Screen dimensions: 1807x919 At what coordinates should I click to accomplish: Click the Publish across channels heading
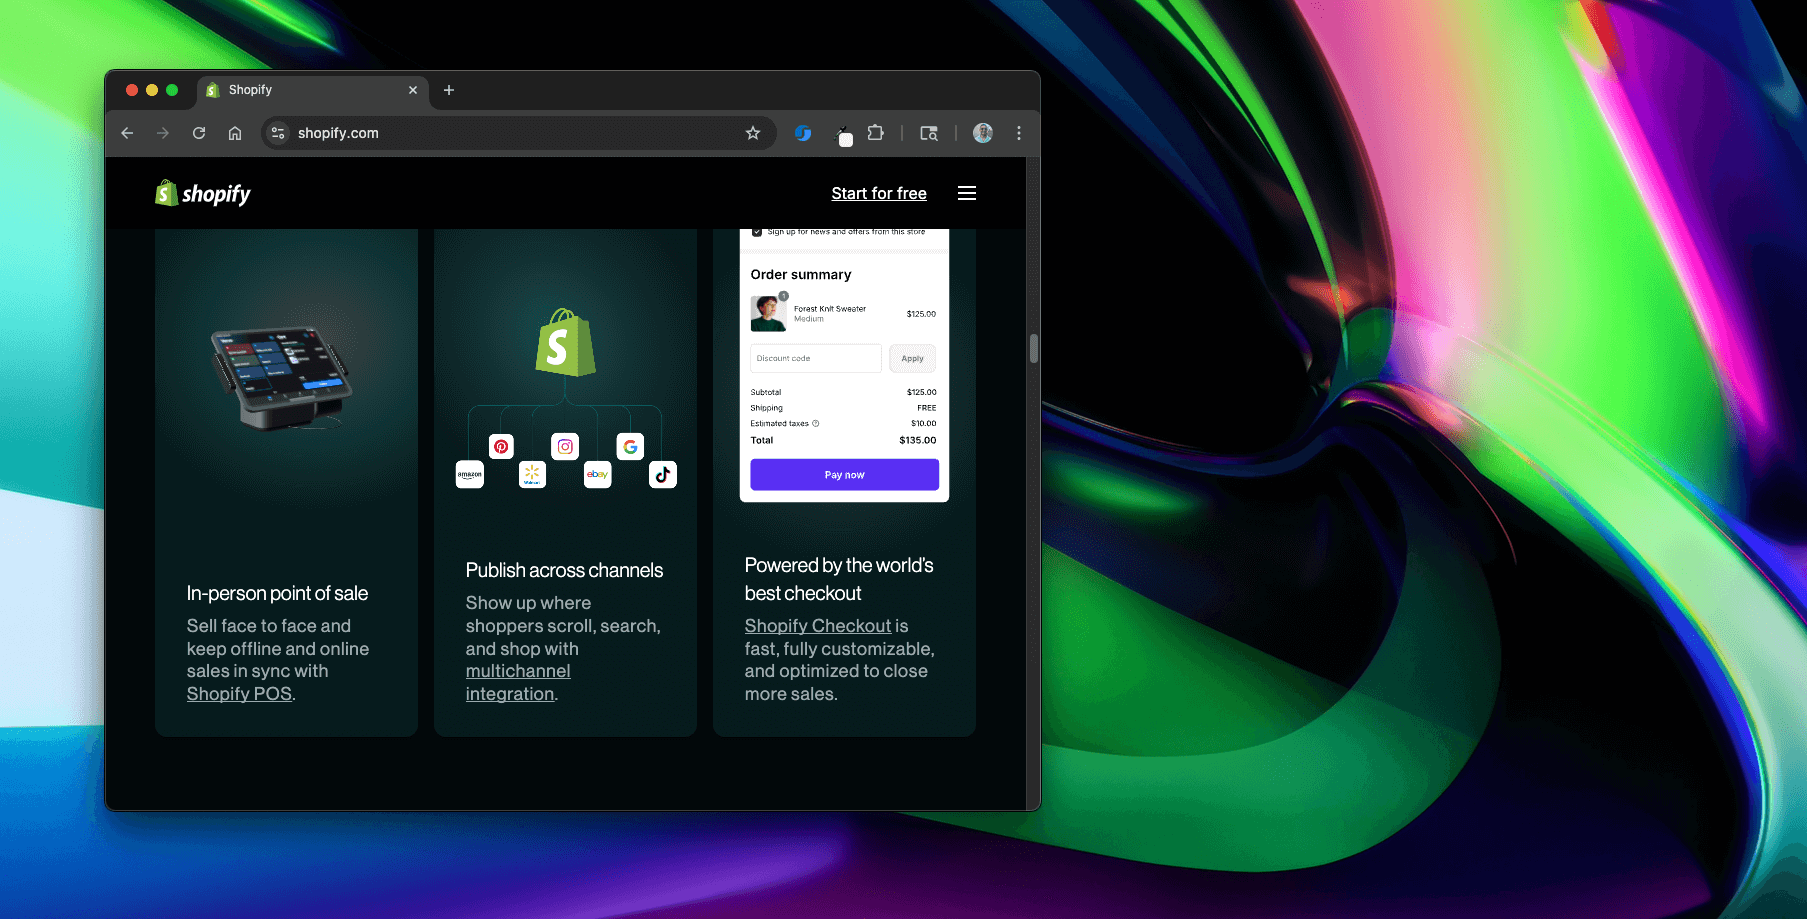[564, 570]
